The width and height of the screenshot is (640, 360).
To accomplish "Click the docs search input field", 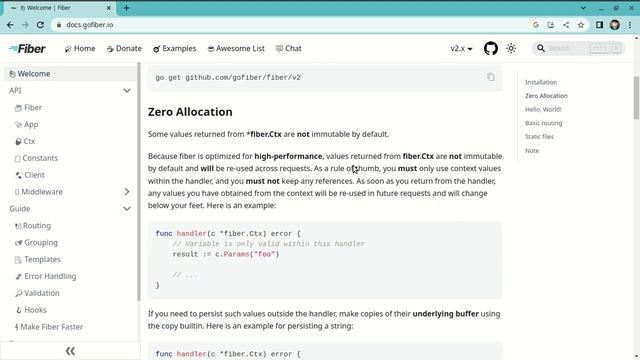I will coord(578,49).
